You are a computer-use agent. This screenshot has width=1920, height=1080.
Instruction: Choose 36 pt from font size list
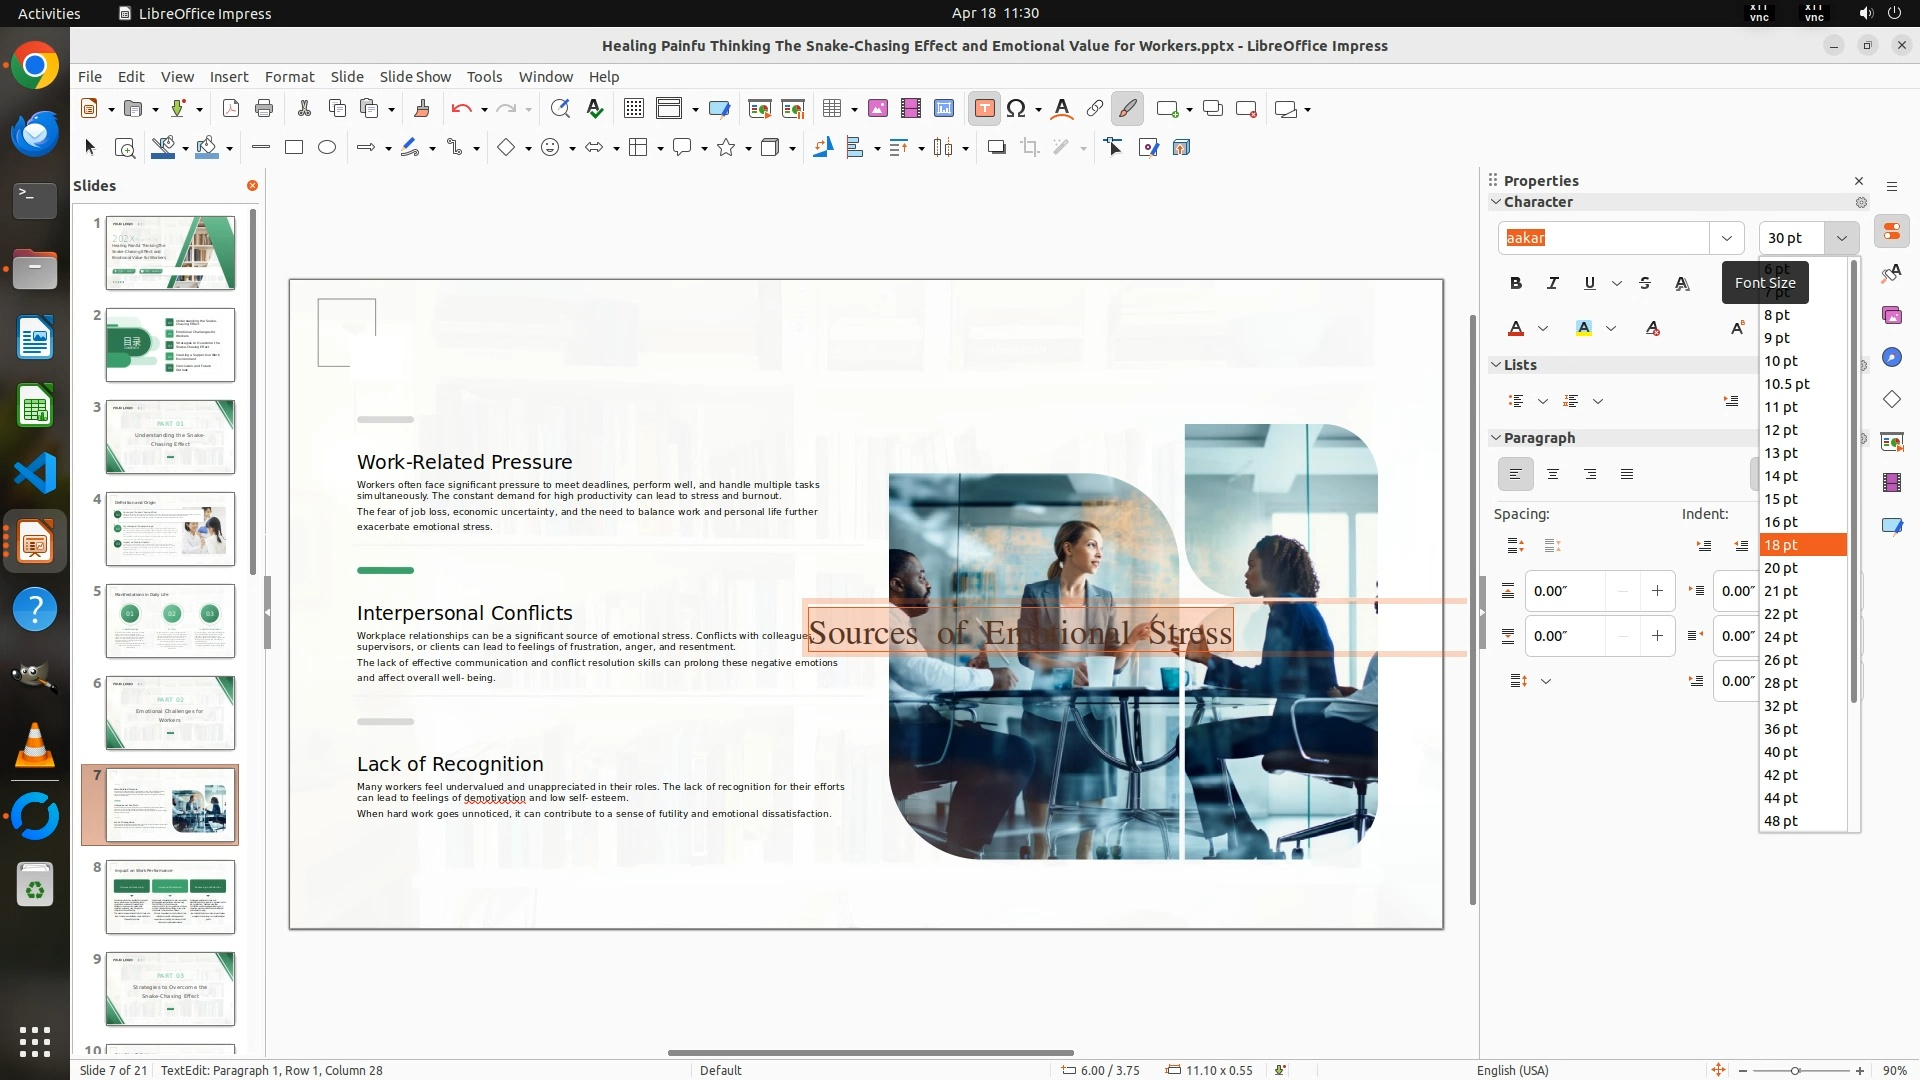coord(1781,729)
